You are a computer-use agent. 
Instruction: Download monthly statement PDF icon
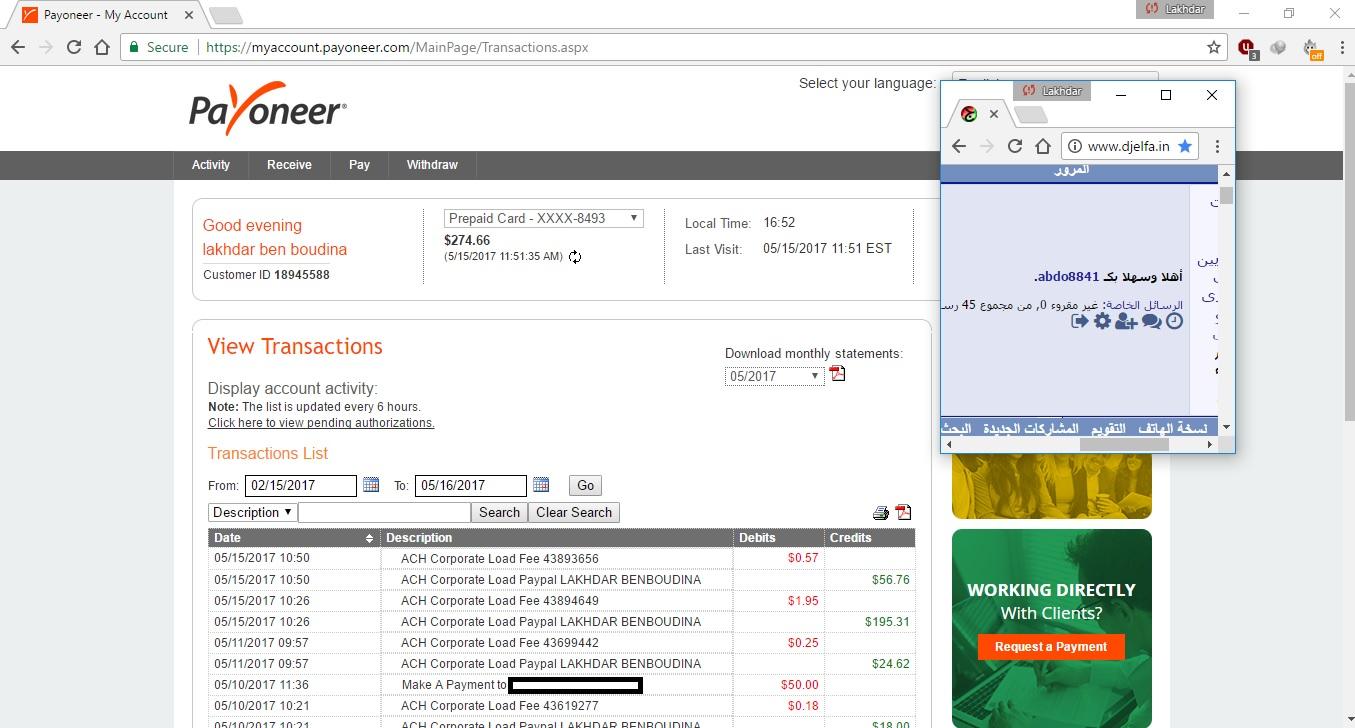tap(838, 374)
